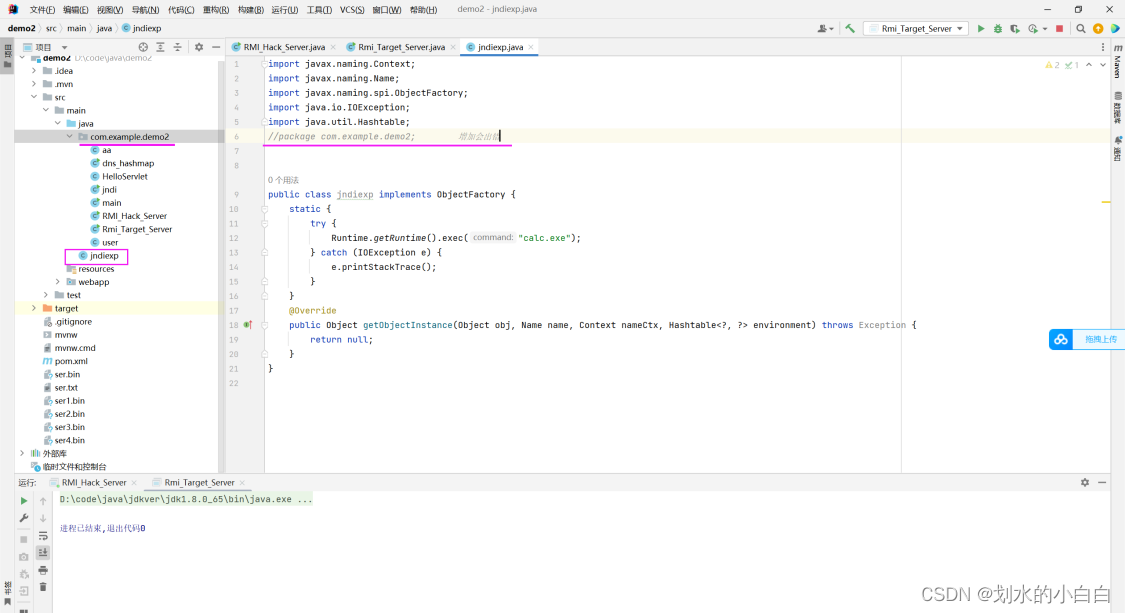Image resolution: width=1125 pixels, height=613 pixels.
Task: Open Search Everywhere magnifier icon
Action: pyautogui.click(x=1081, y=29)
